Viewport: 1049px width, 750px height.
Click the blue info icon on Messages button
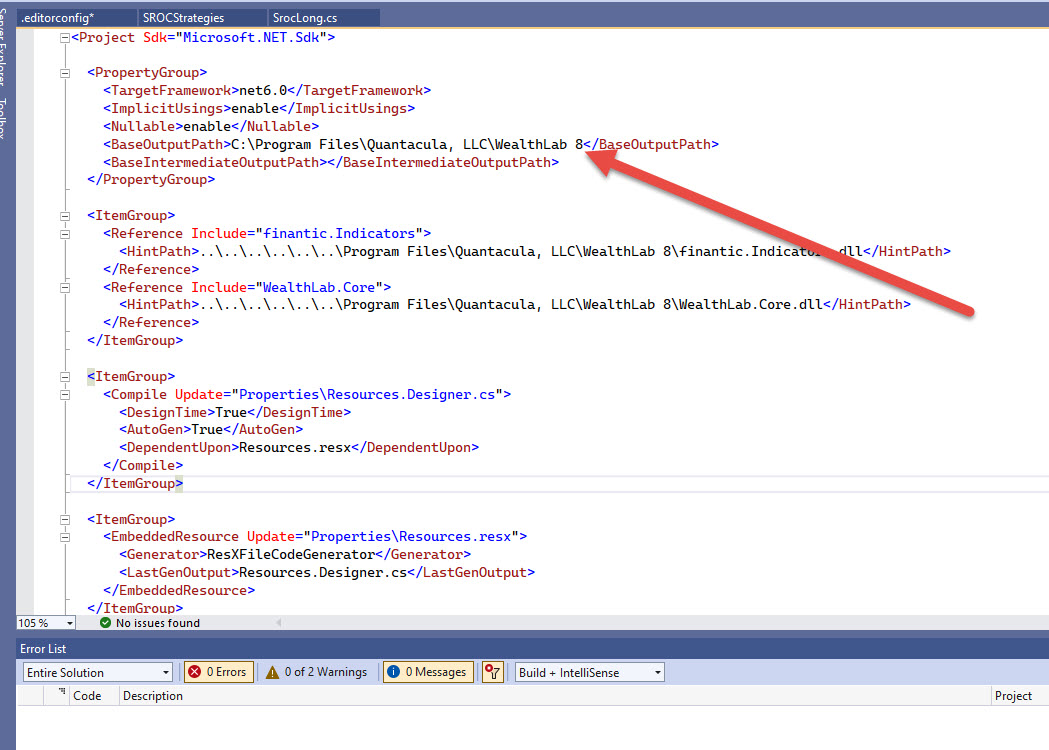tap(393, 672)
